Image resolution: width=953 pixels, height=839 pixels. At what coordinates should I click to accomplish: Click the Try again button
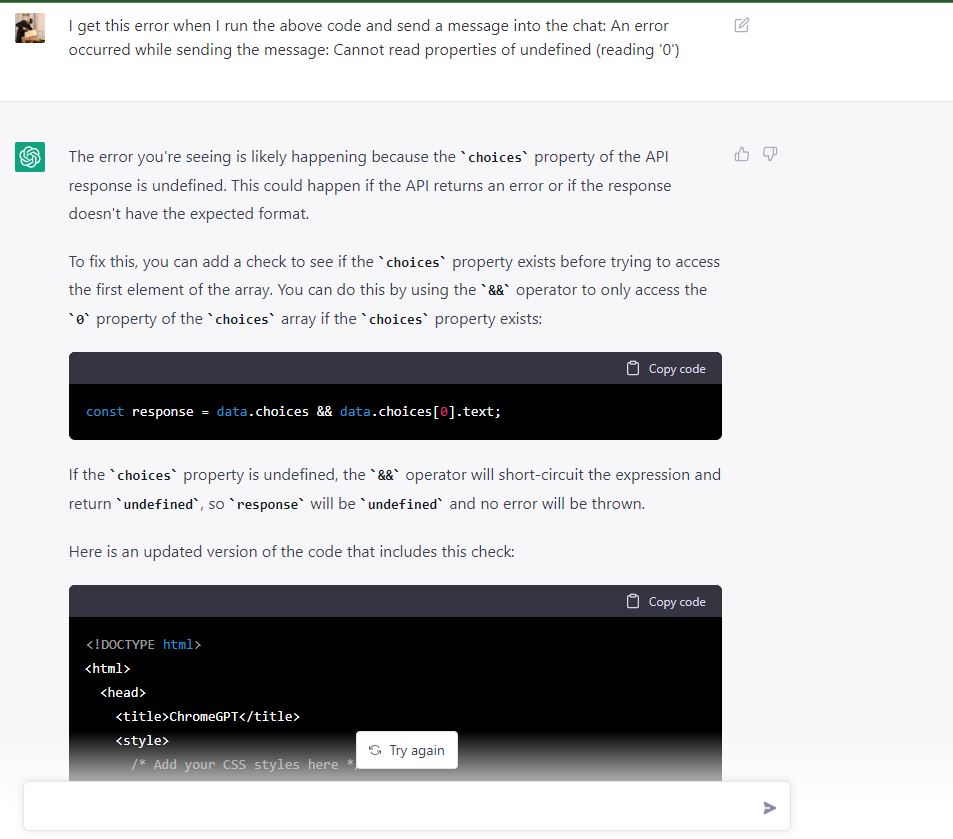407,750
